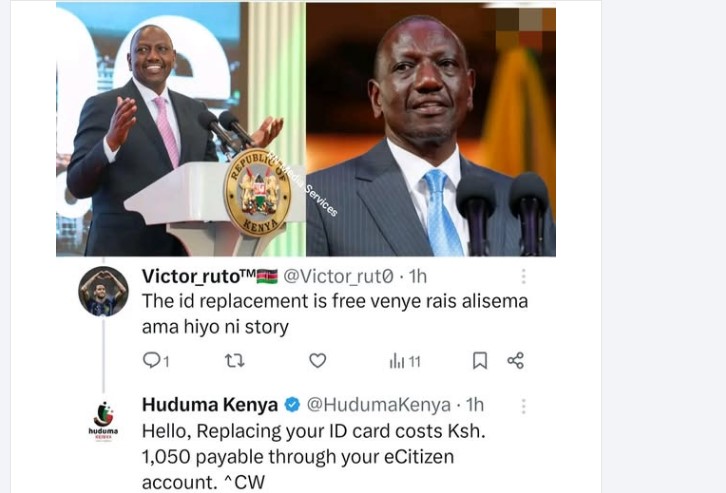726x493 pixels.
Task: Bookmark Victor_ruto's tweet
Action: 480,360
